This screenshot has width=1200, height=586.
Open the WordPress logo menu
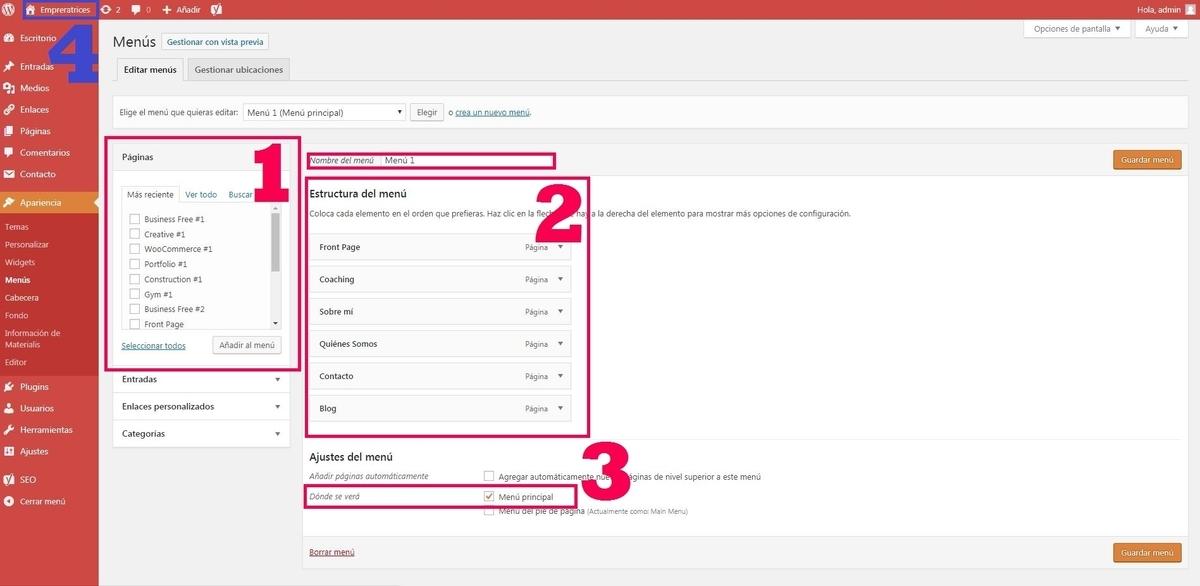click(x=11, y=9)
